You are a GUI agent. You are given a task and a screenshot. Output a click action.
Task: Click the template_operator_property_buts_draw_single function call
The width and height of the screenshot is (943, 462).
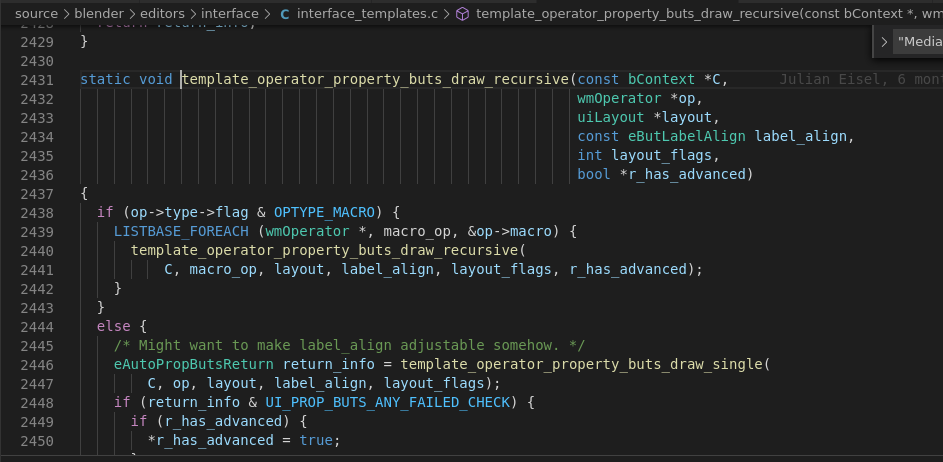[x=581, y=365]
